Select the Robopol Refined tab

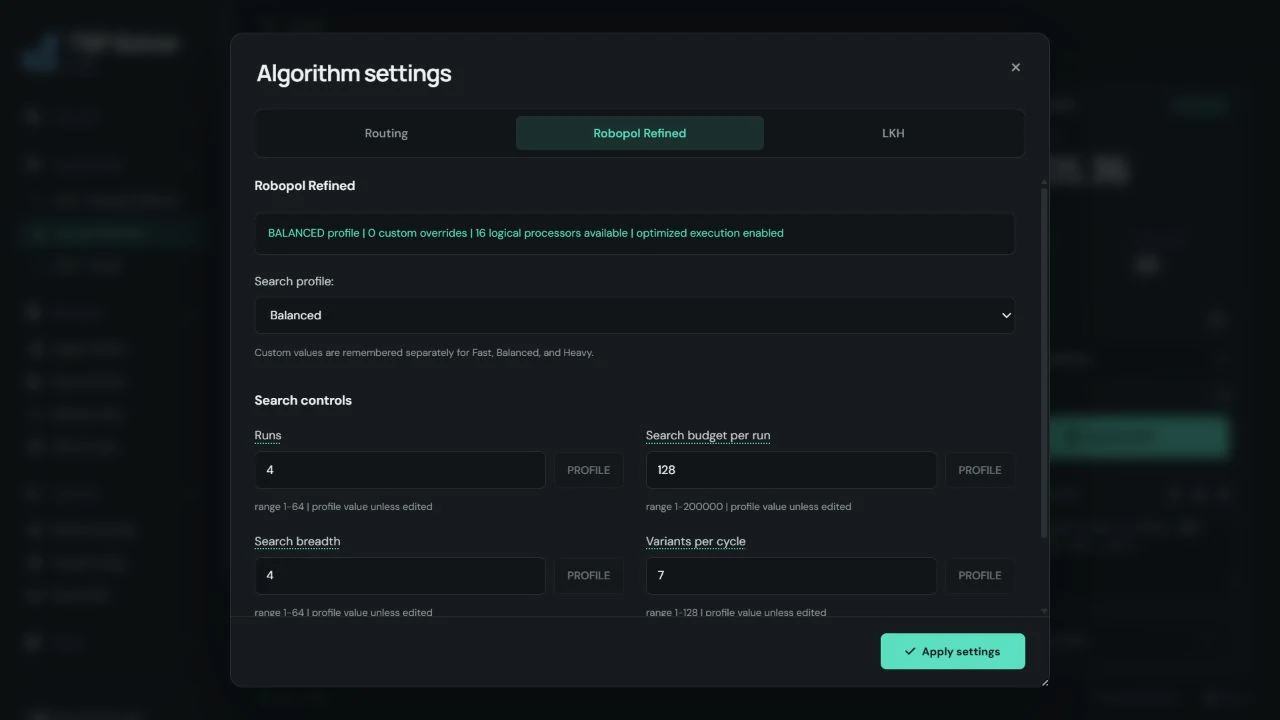[x=640, y=133]
